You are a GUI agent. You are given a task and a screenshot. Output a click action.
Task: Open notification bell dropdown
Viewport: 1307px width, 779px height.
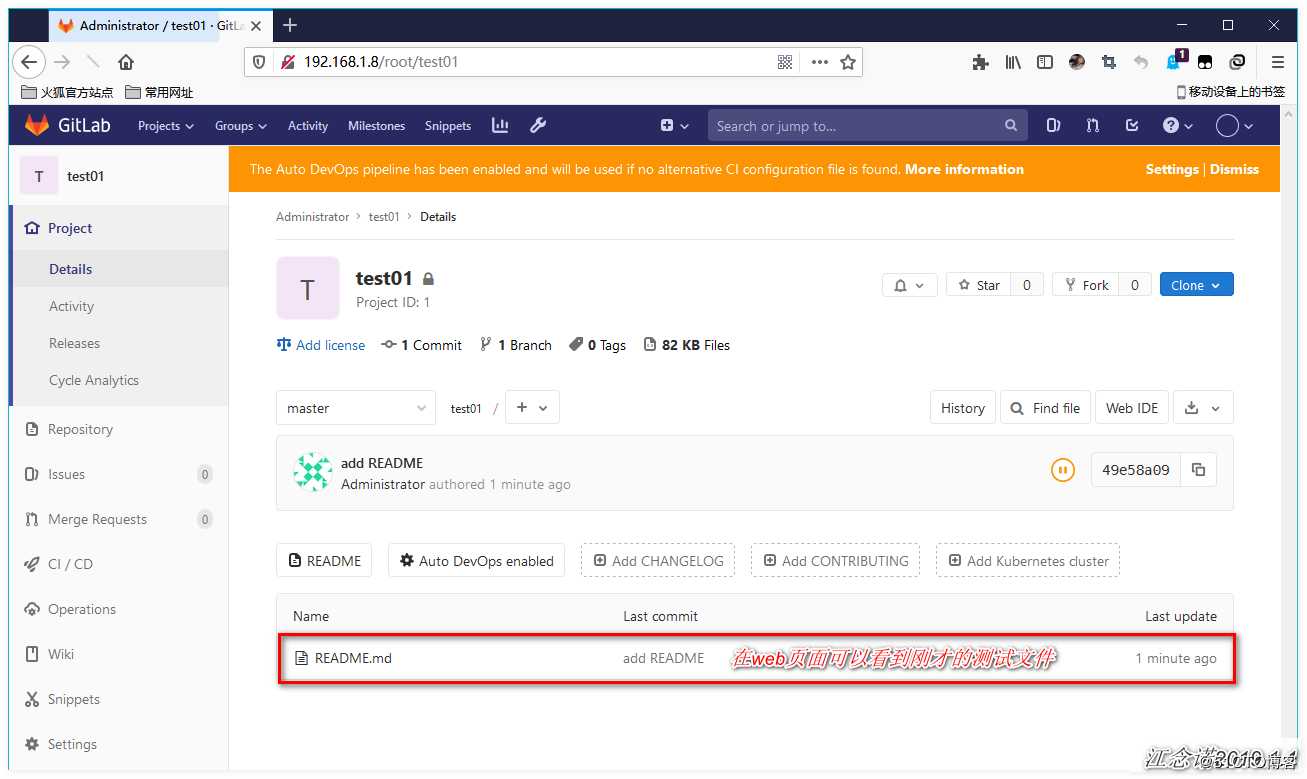(909, 285)
